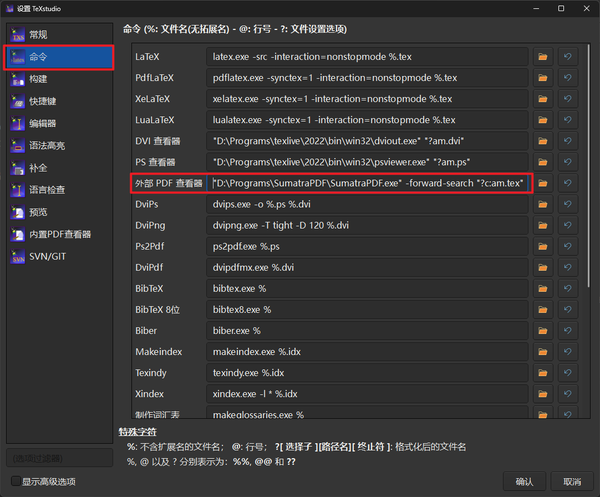This screenshot has width=600, height=497.
Task: Go to the 内置PDF查看器 settings page
Action: pos(59,235)
